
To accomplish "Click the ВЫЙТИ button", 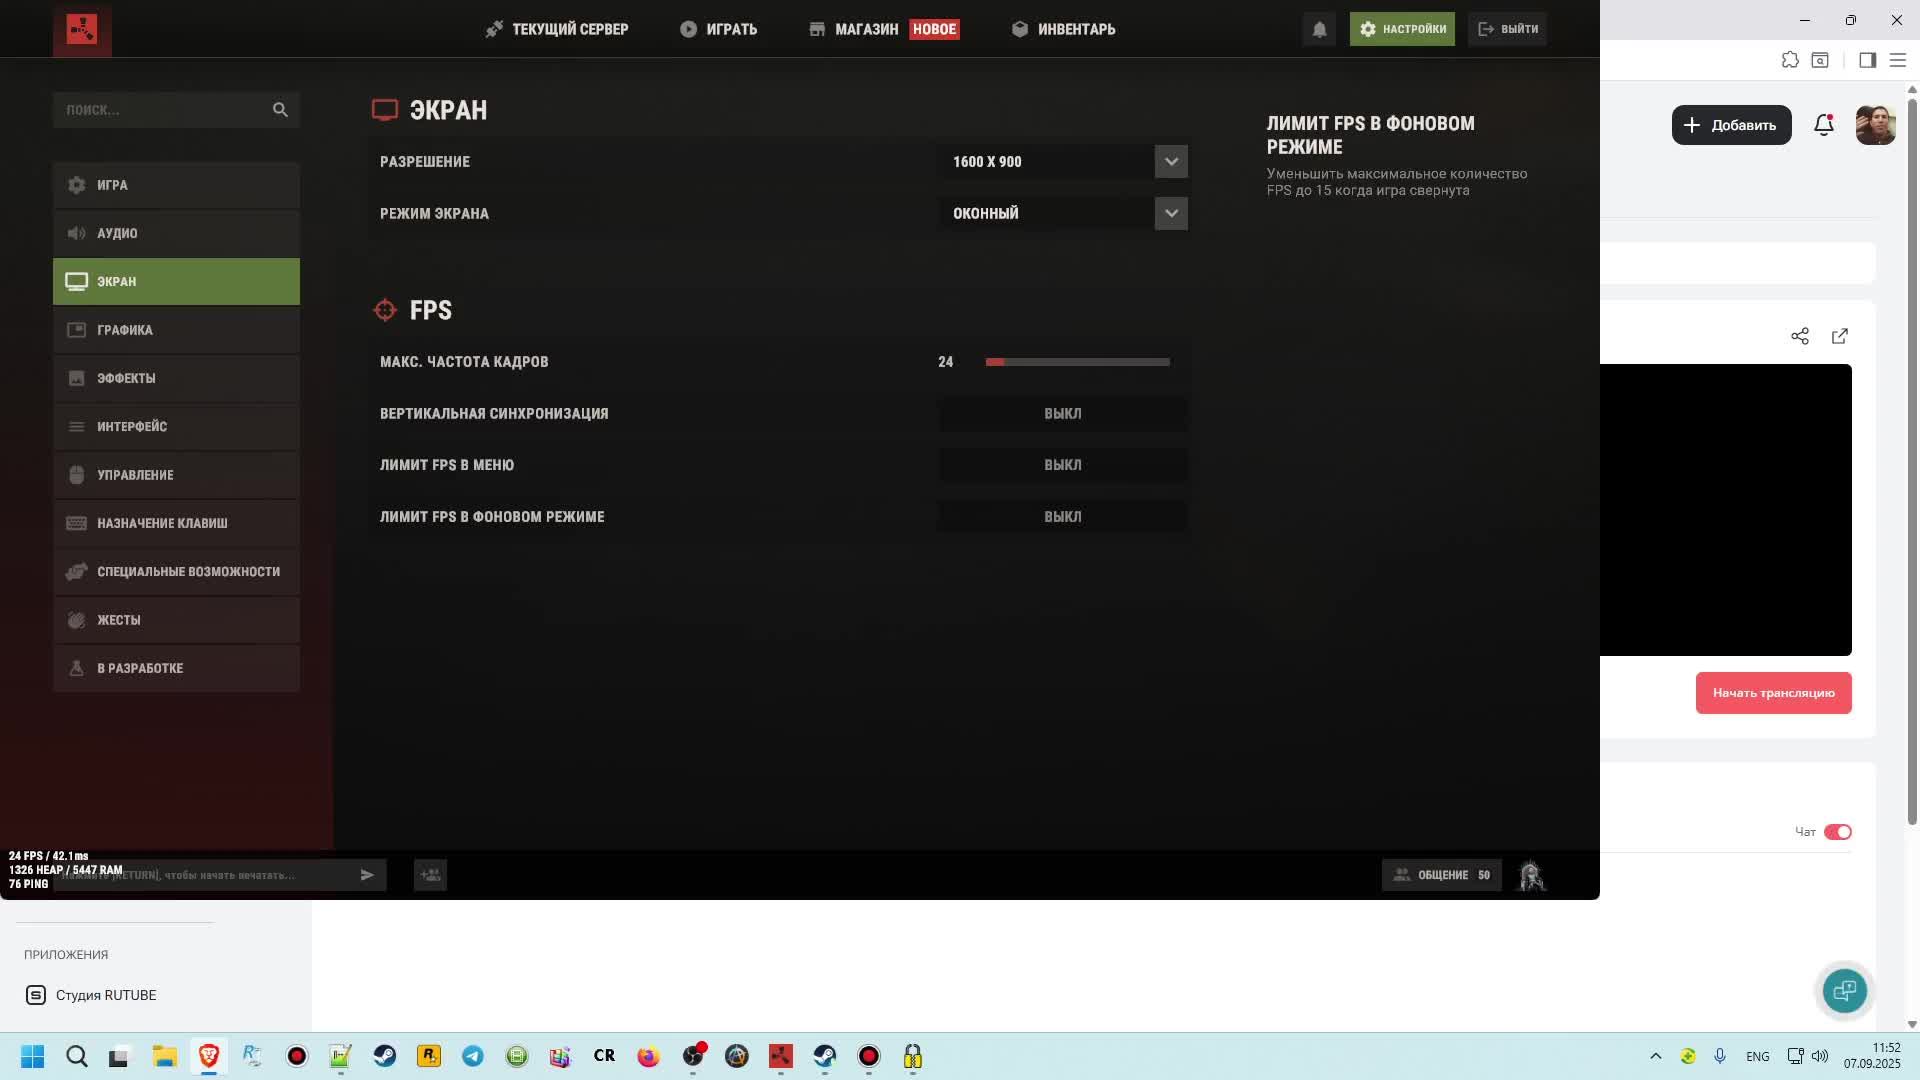I will click(x=1507, y=29).
